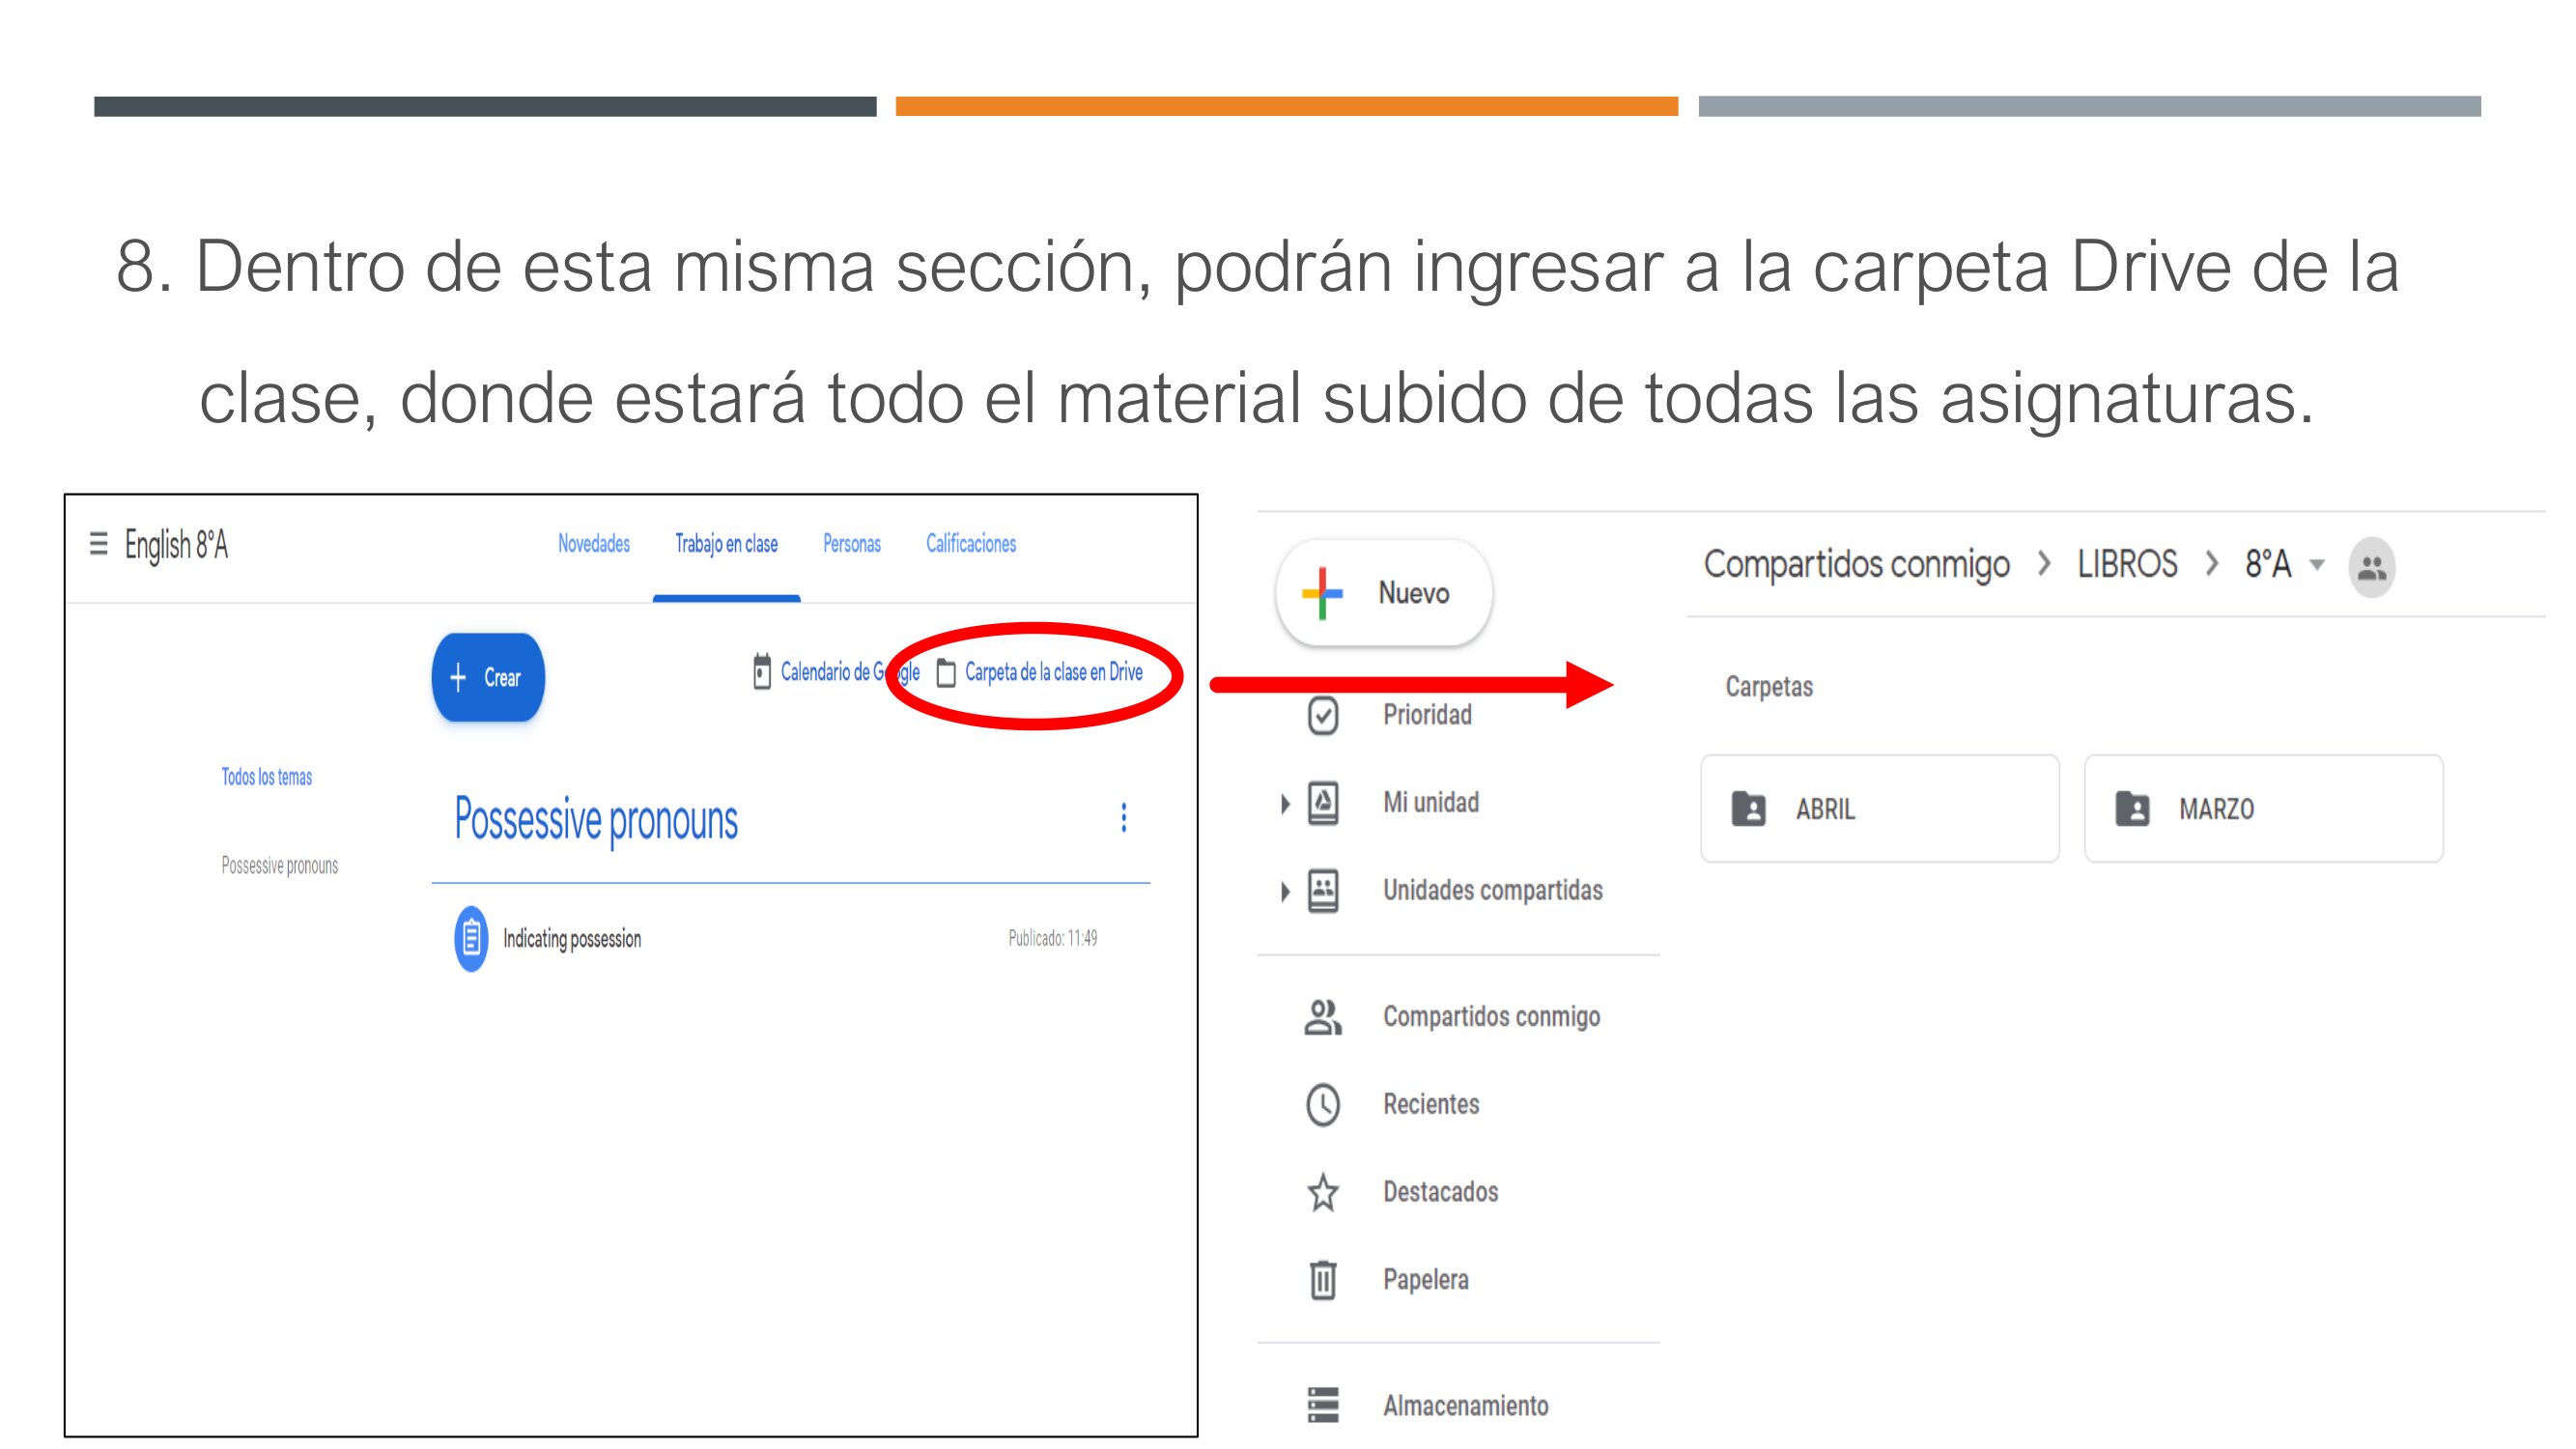The image size is (2576, 1449).
Task: Open Carpeta de la clase en Drive link
Action: point(1052,673)
